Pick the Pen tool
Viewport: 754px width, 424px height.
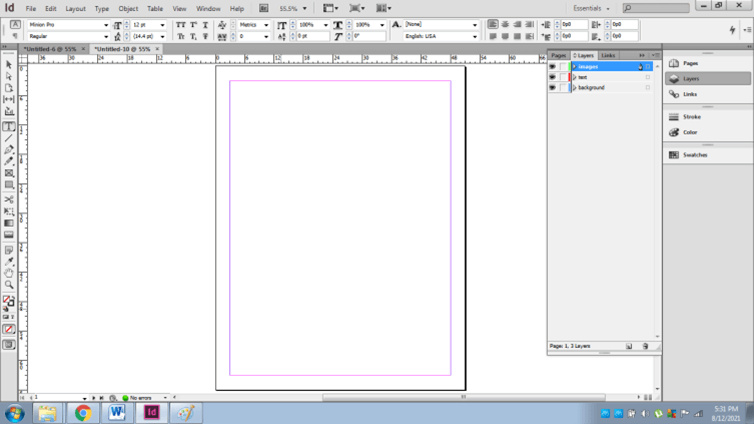(x=9, y=150)
